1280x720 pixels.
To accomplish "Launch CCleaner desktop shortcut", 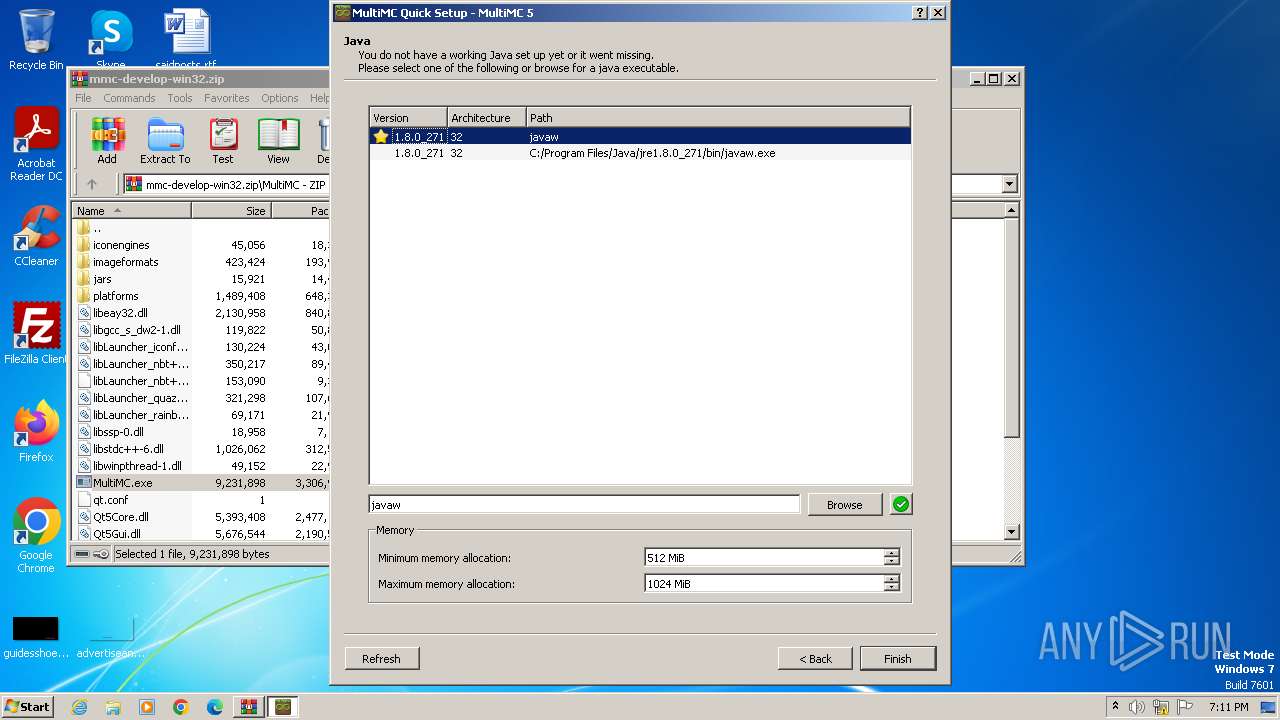I will 36,236.
